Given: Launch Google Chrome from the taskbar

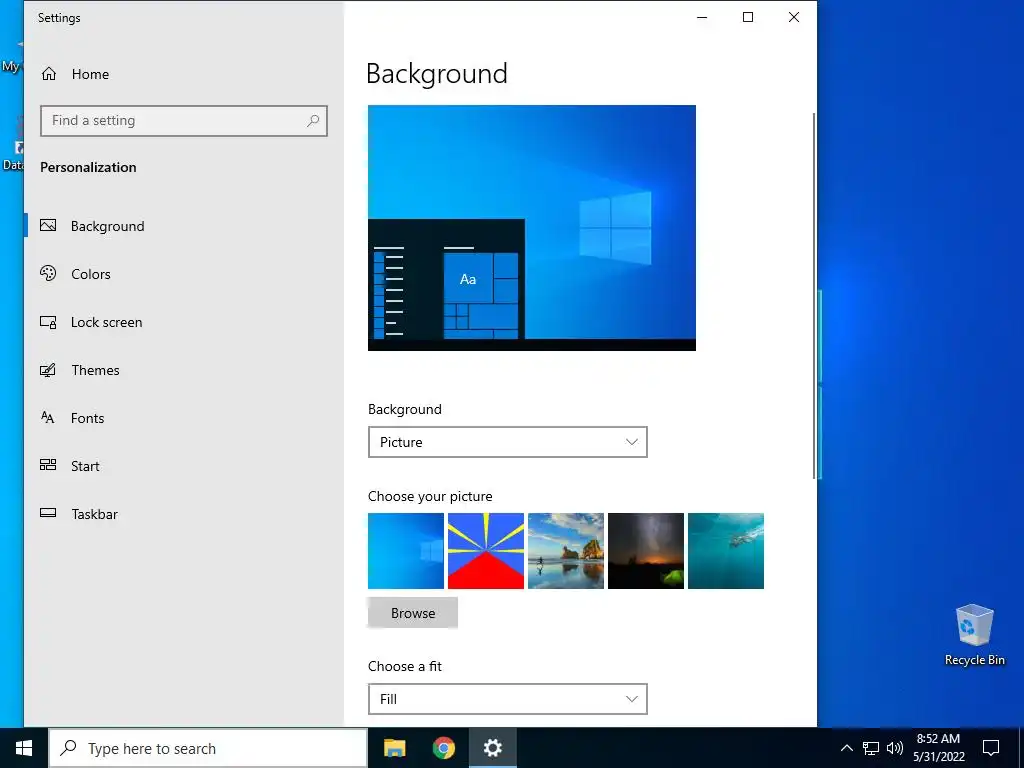Looking at the screenshot, I should click(x=443, y=748).
